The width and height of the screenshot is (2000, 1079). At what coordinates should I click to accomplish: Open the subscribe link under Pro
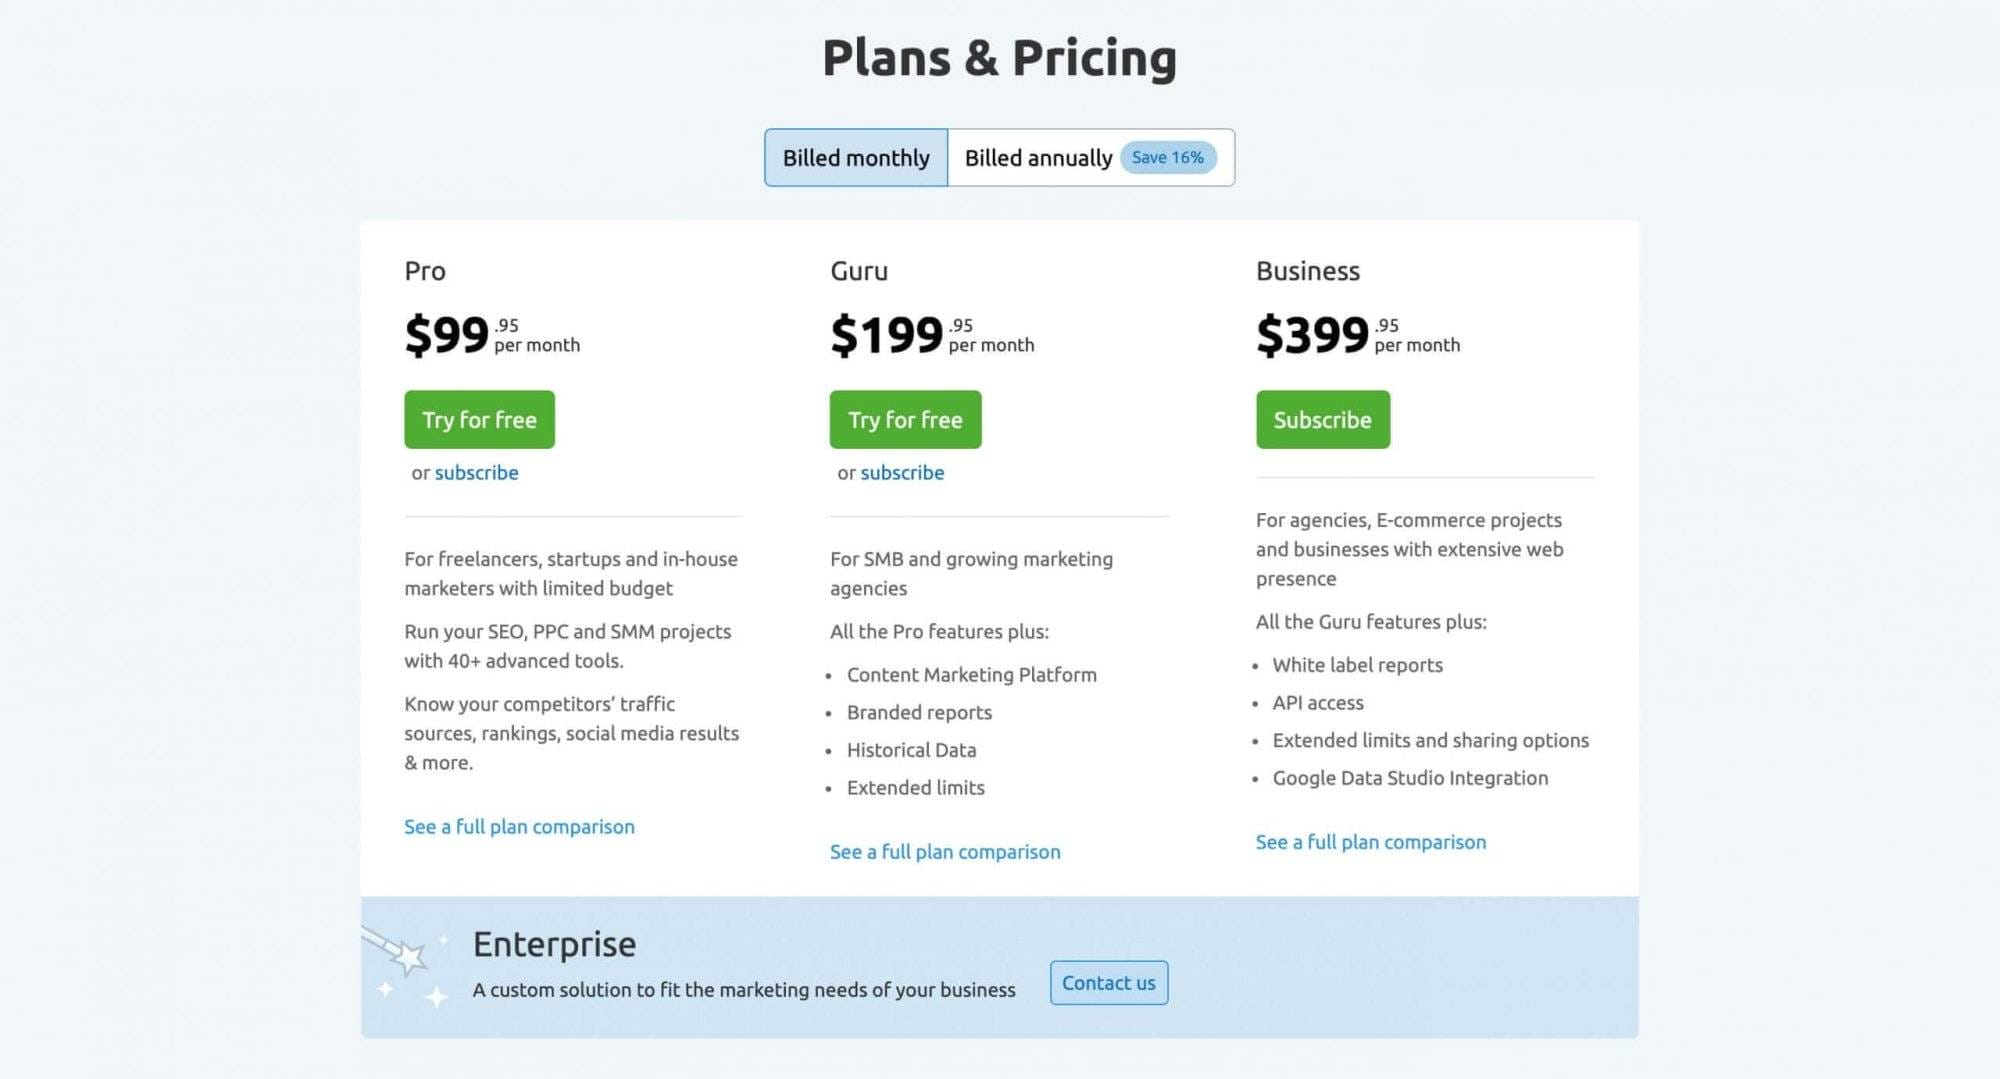click(x=476, y=472)
